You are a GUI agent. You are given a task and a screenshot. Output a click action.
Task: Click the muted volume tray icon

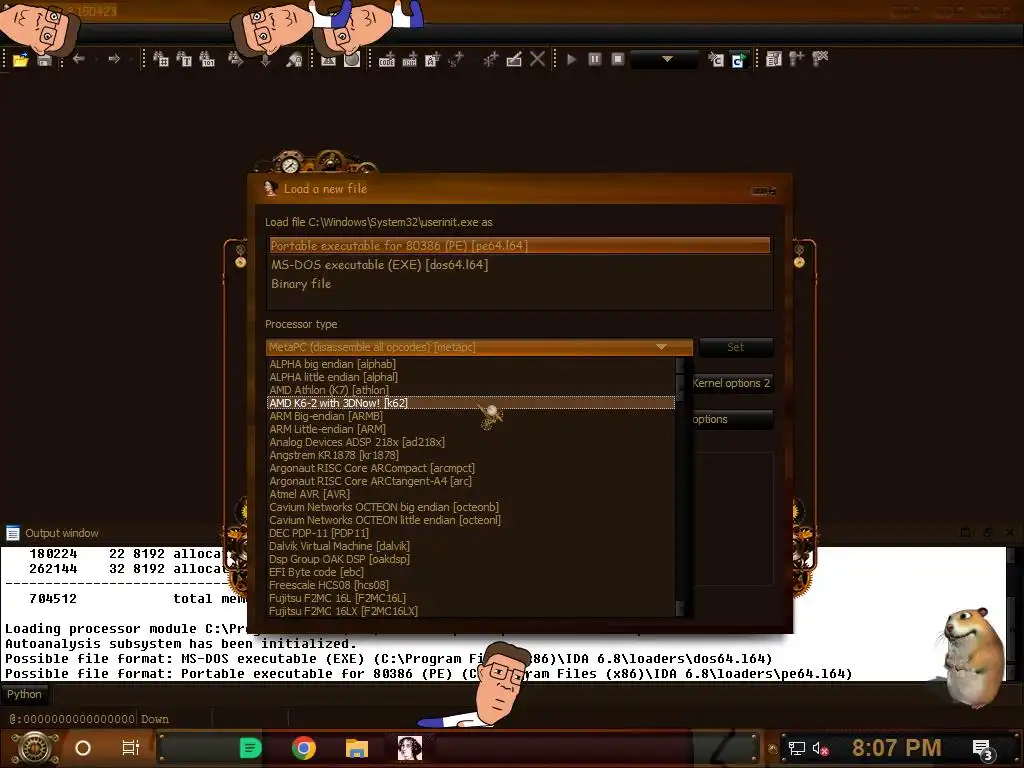820,749
